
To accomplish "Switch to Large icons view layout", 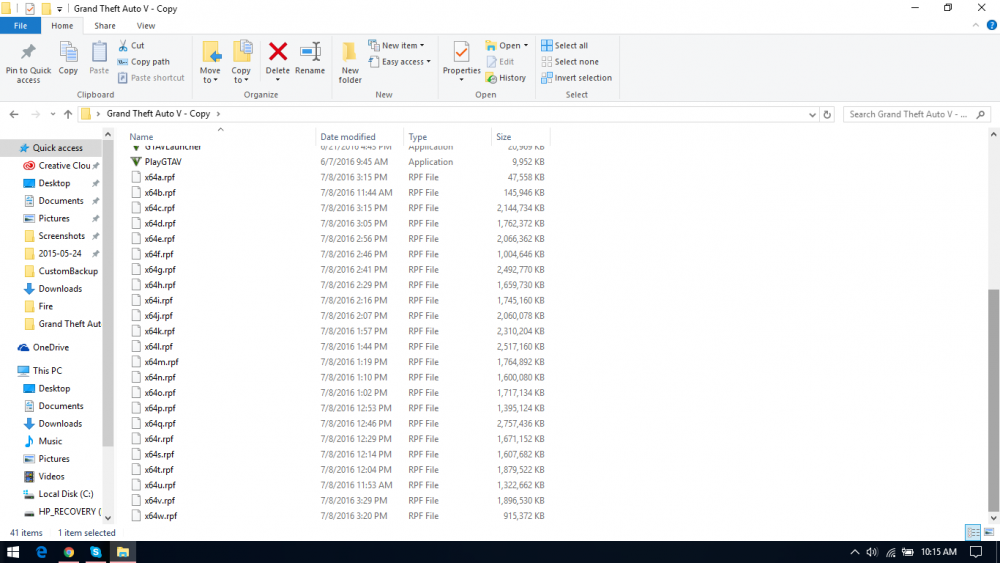I will coord(989,532).
